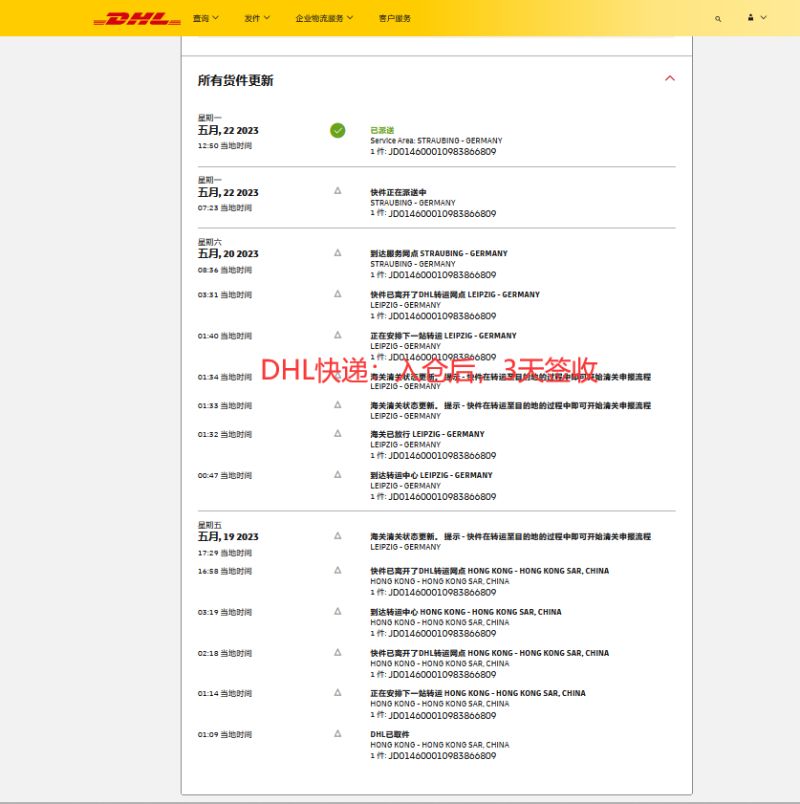Click 海关已放行 LEIPZIG - GERMANY text
Screen dimensions: 800x804
[427, 434]
